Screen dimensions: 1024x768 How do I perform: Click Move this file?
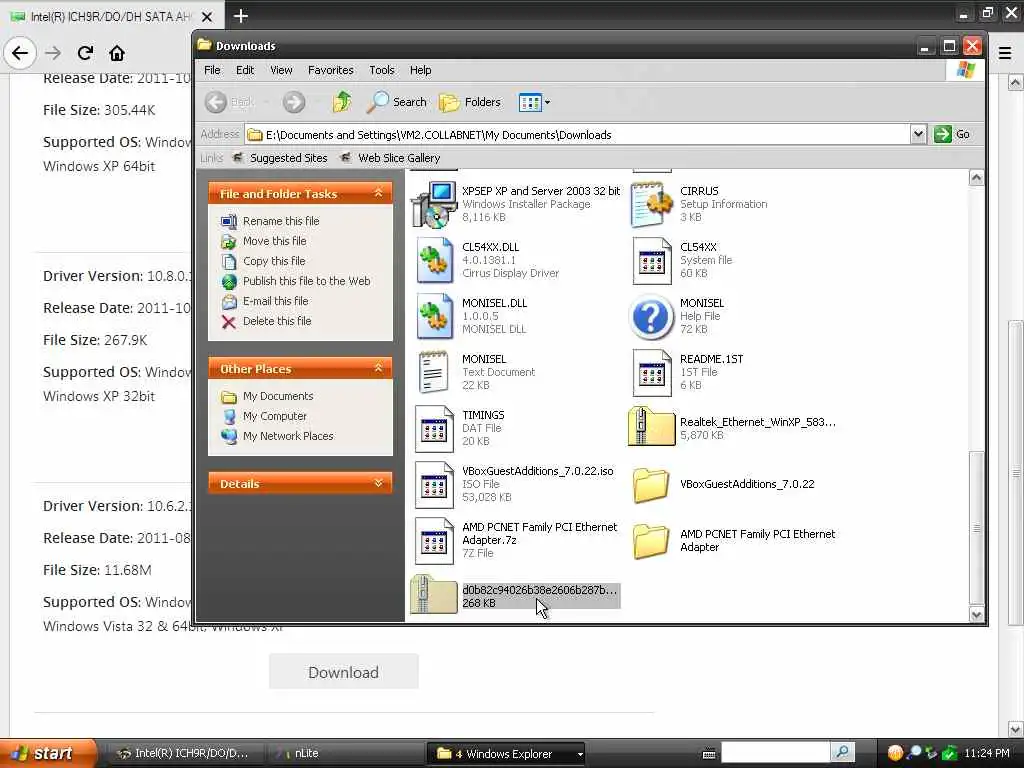pyautogui.click(x=274, y=241)
